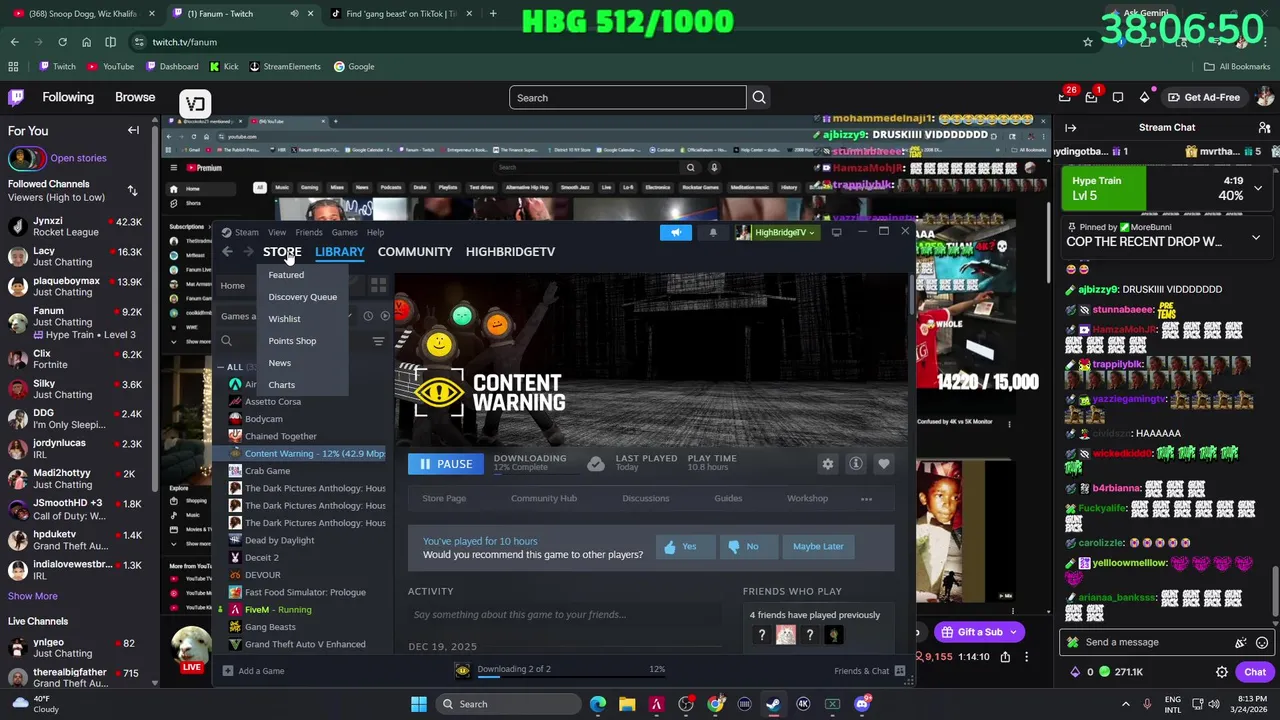
Task: Click Steam Big Picture mode monitor icon
Action: tap(836, 232)
